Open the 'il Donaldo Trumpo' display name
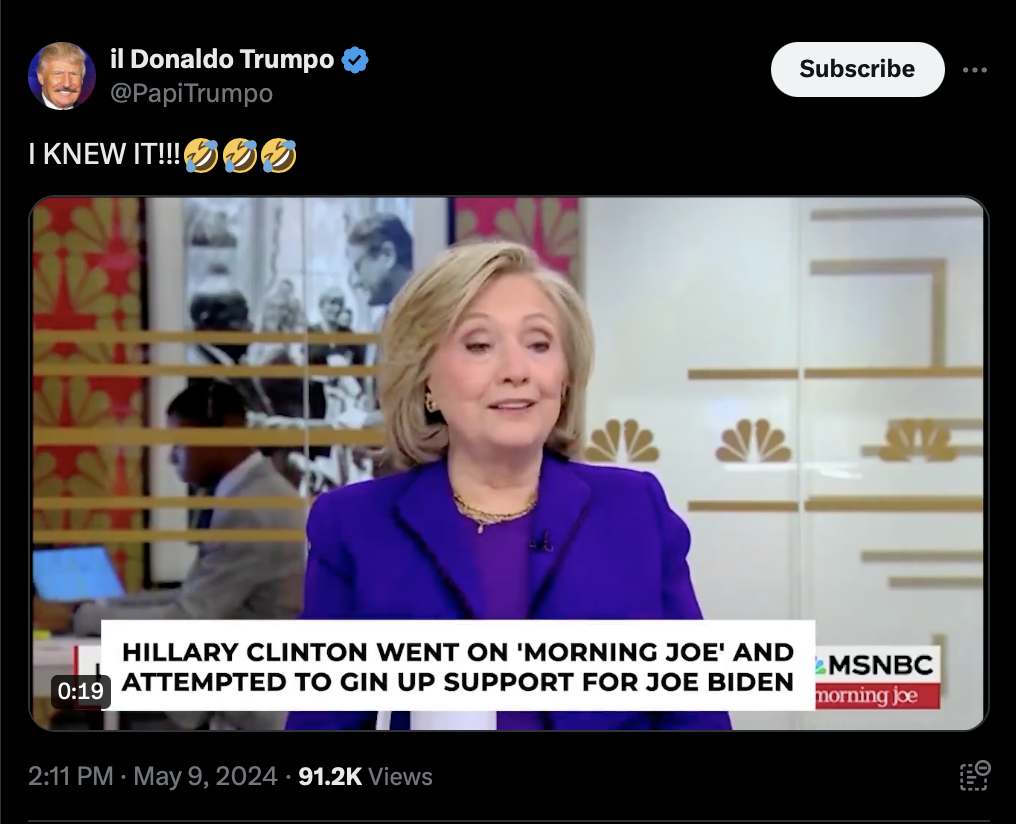This screenshot has width=1016, height=824. click(222, 60)
